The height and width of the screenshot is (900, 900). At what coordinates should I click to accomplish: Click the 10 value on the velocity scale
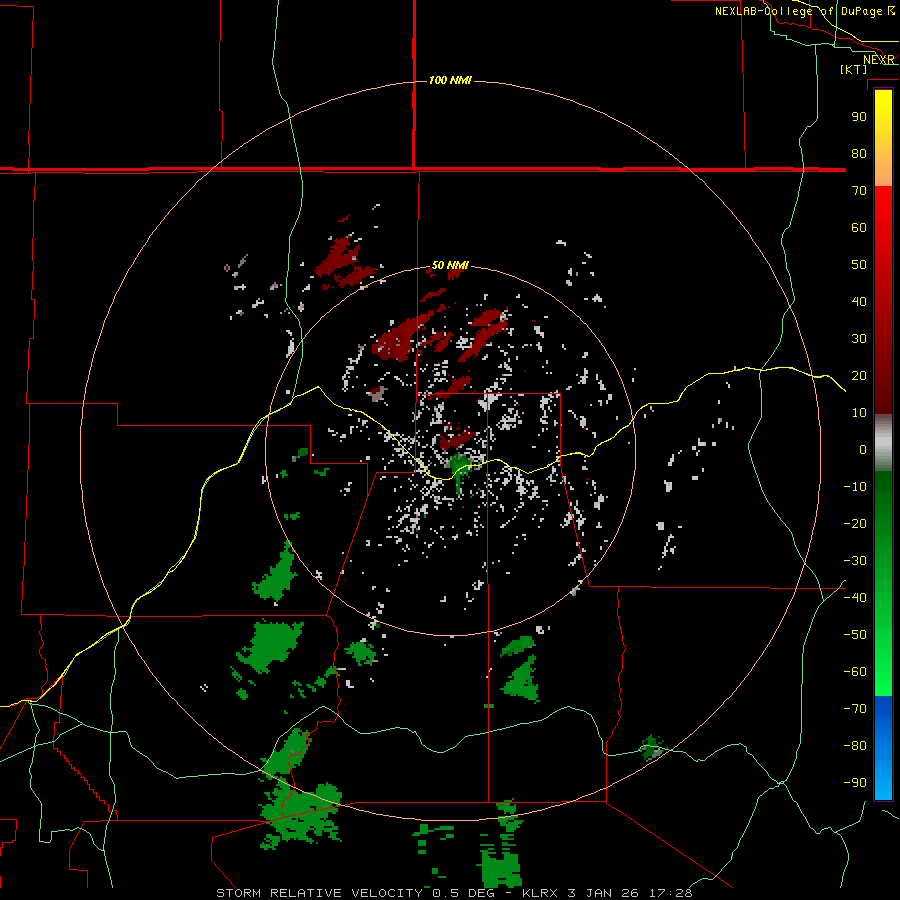tap(859, 413)
